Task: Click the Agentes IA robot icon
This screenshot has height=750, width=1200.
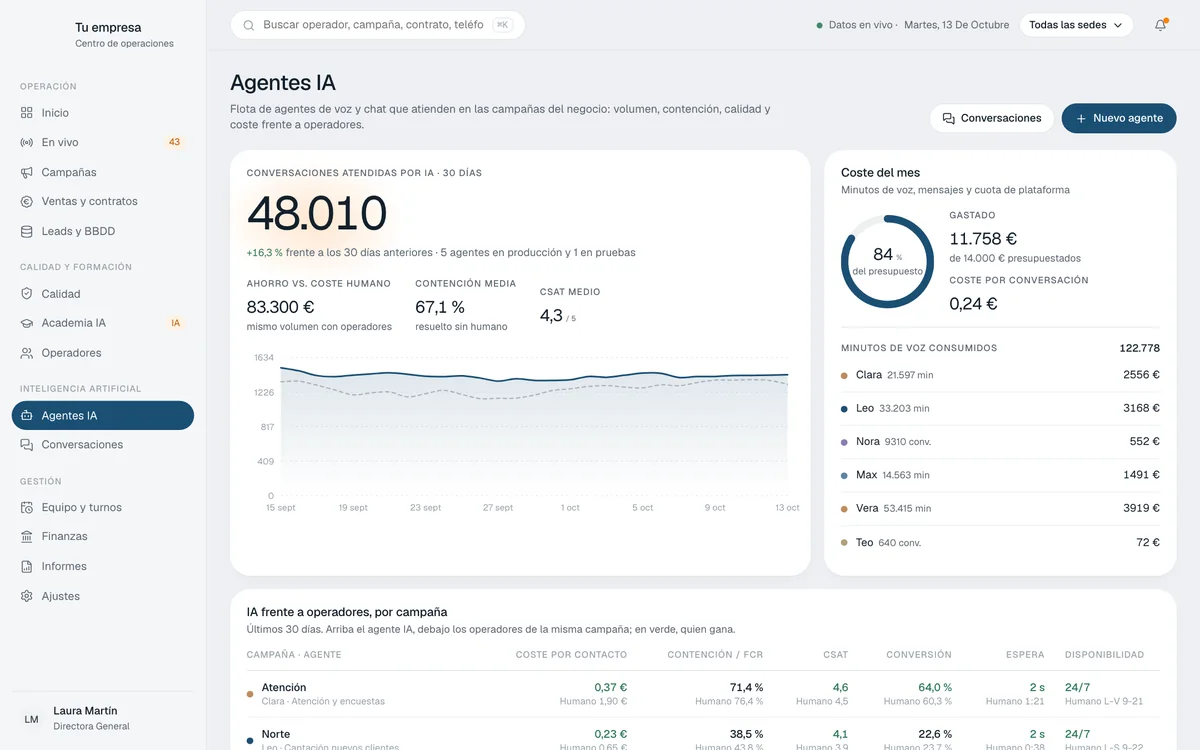Action: (x=27, y=416)
